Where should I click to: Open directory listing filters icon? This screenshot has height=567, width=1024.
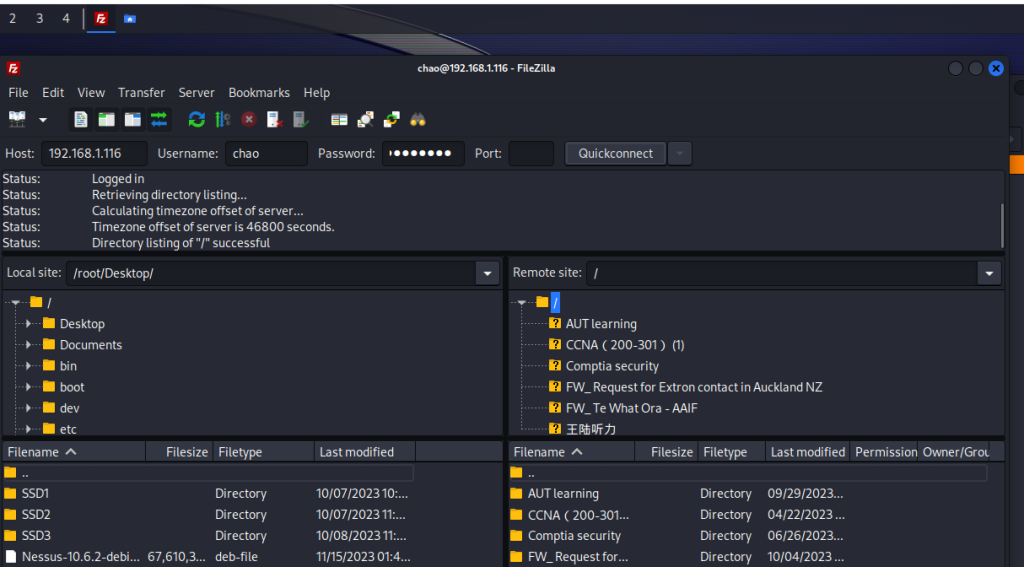click(x=339, y=120)
